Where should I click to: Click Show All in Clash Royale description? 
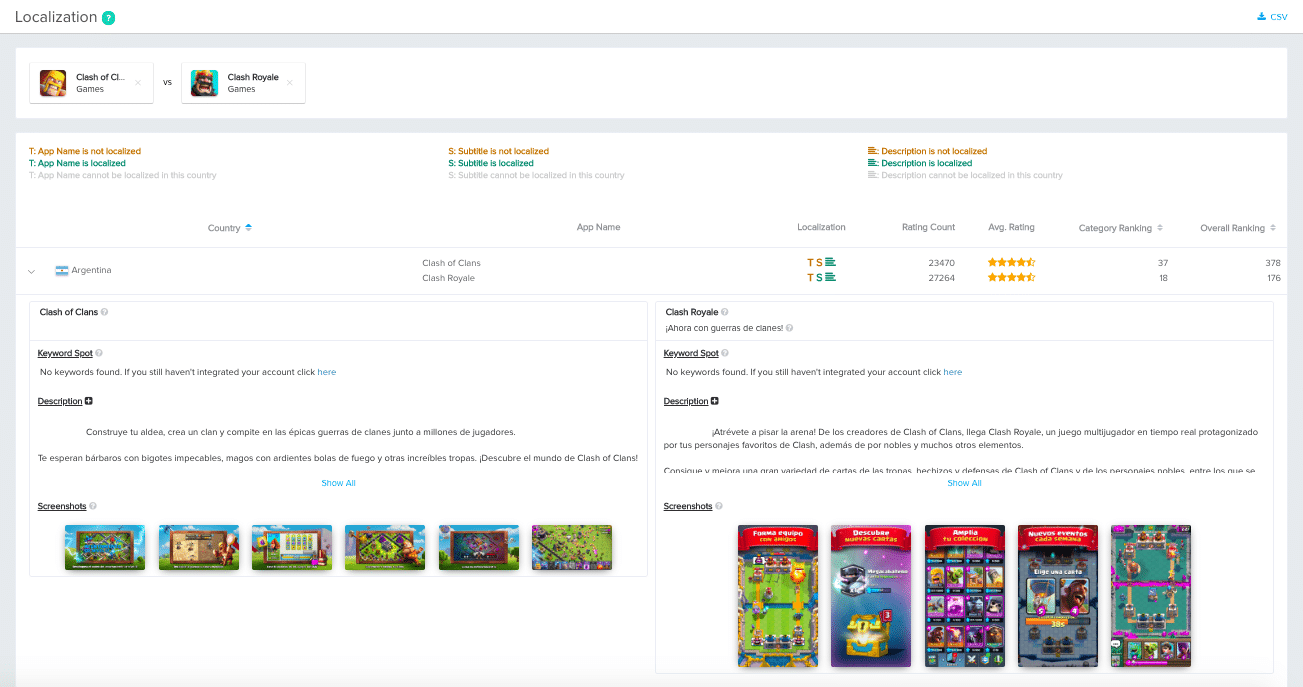(x=964, y=483)
